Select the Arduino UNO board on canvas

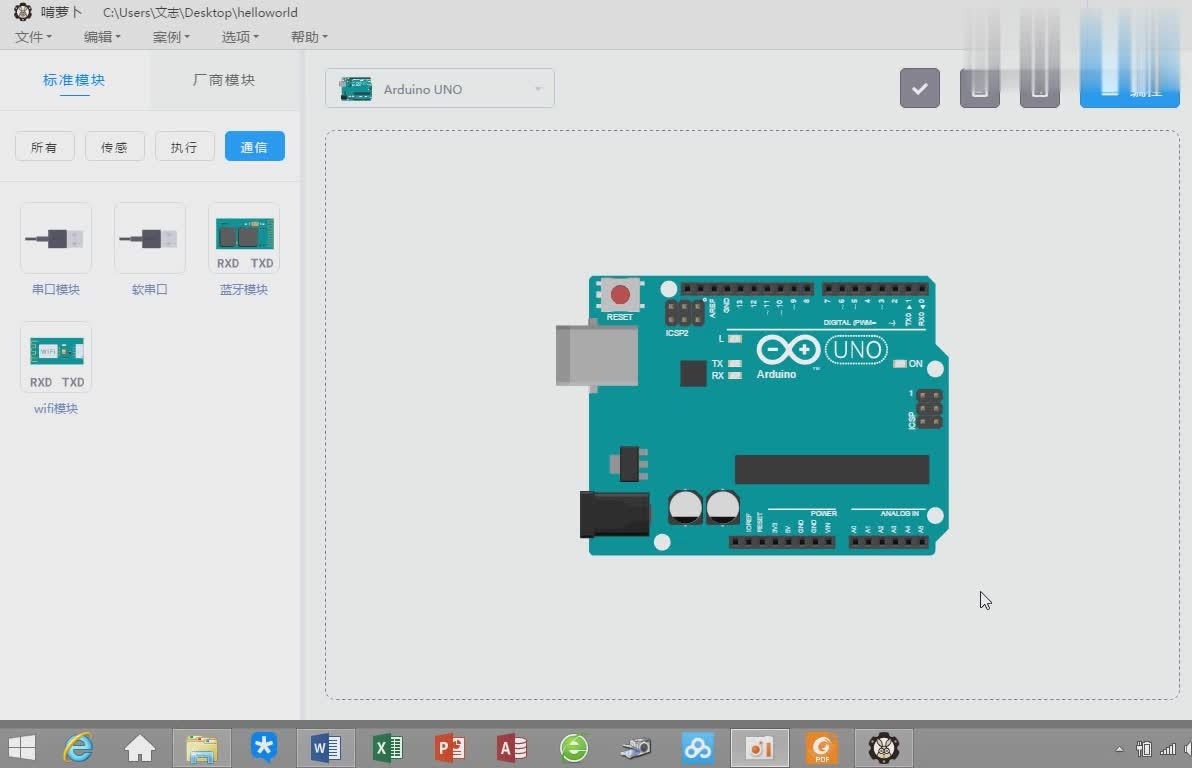[x=753, y=415]
